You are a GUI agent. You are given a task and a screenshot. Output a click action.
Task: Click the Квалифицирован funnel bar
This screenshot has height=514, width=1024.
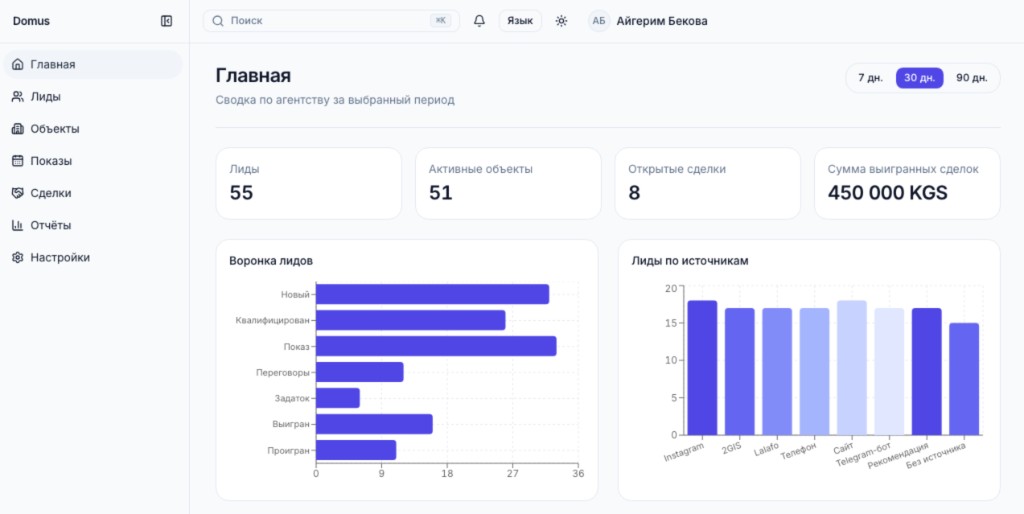(411, 320)
